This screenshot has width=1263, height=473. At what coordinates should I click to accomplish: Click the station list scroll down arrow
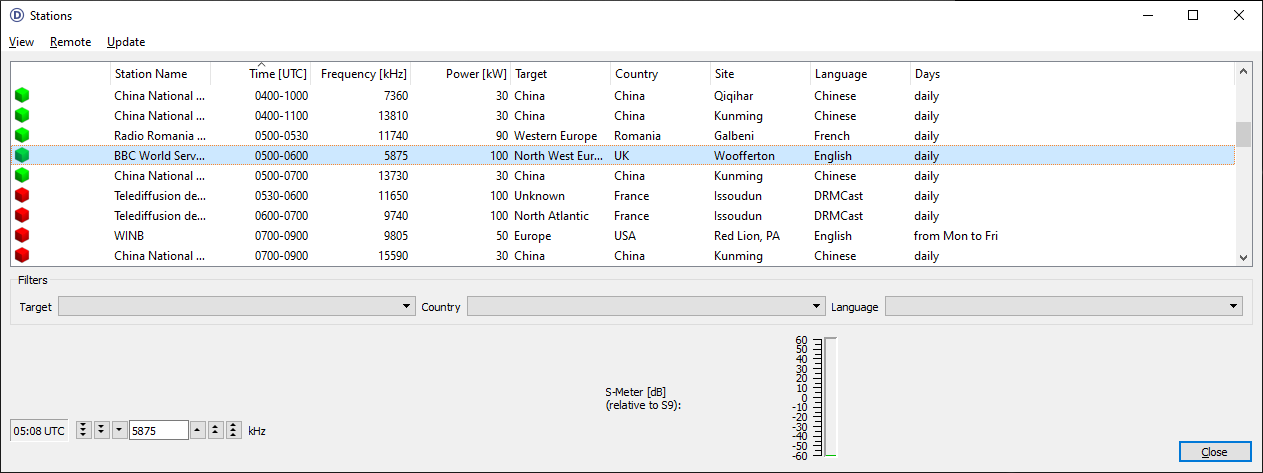1244,257
